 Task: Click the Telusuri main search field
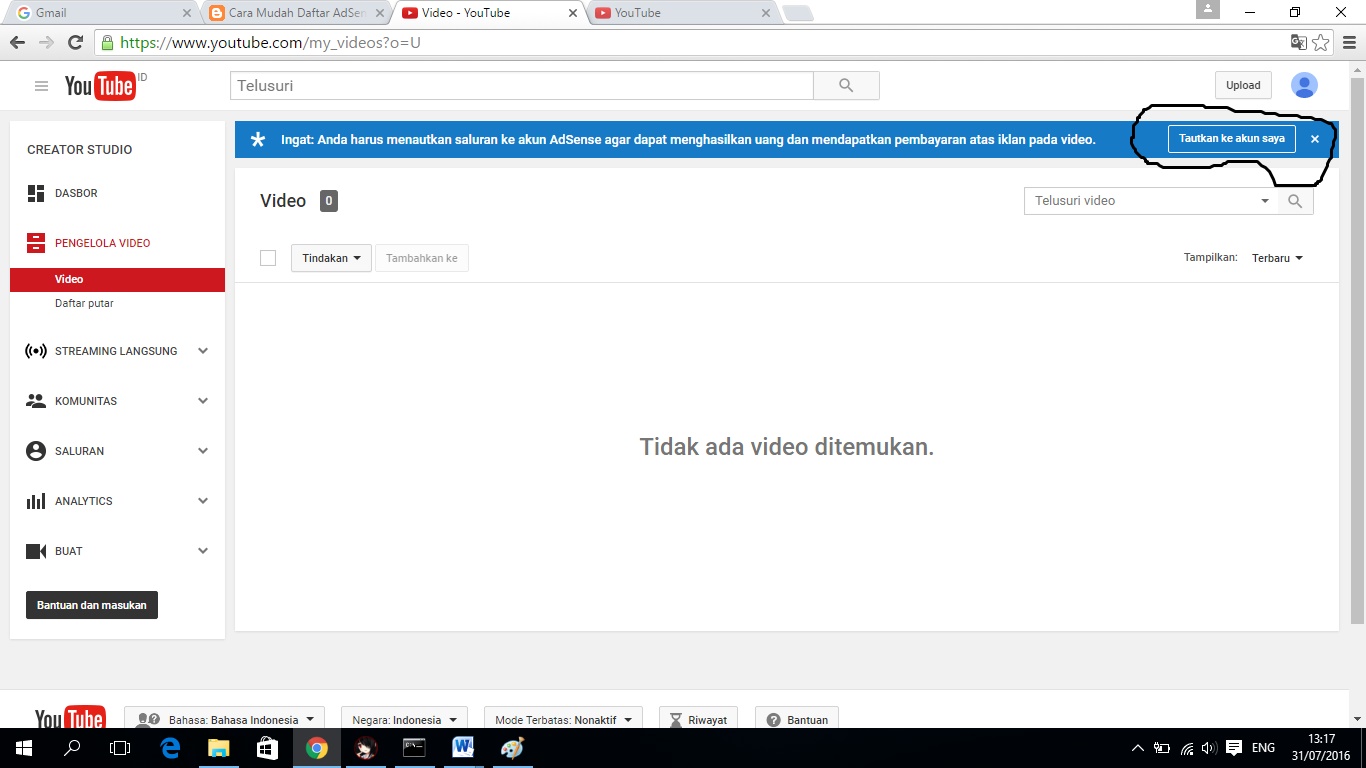pos(522,86)
